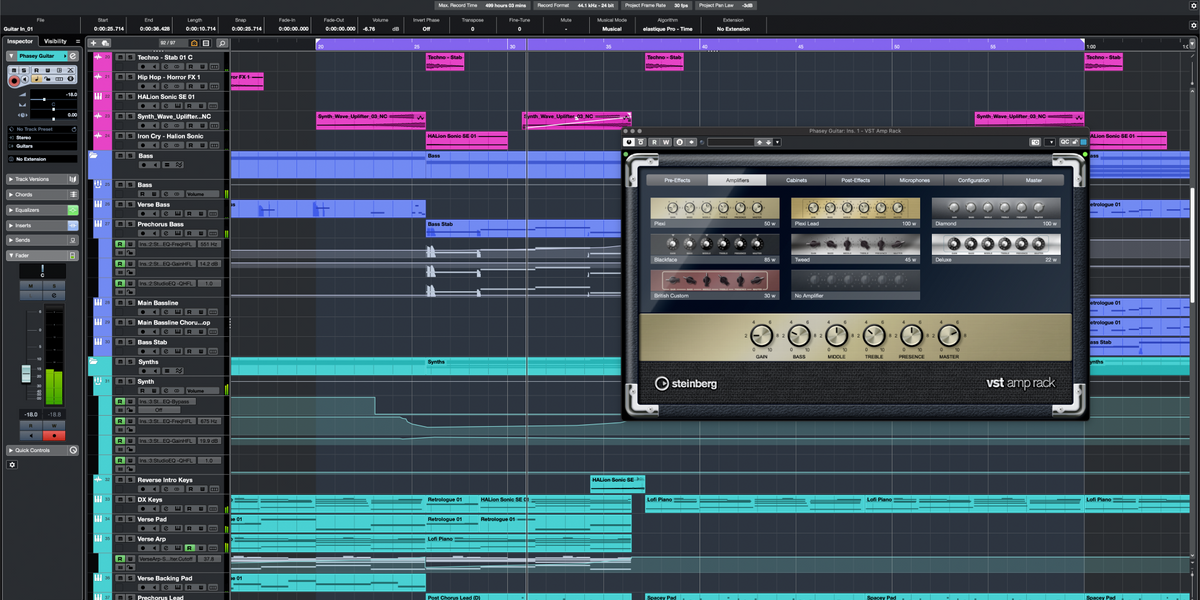Click the Read automation button in plugin header

(654, 142)
